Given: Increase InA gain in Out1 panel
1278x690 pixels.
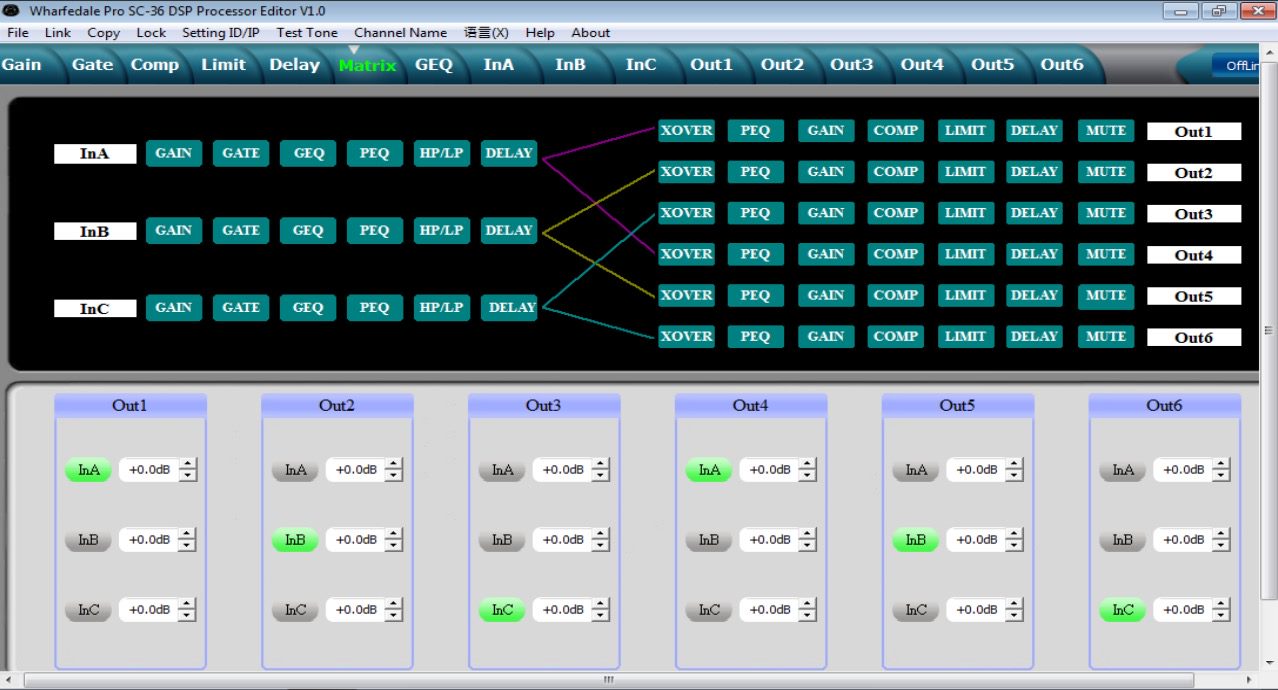Looking at the screenshot, I should tap(188, 464).
